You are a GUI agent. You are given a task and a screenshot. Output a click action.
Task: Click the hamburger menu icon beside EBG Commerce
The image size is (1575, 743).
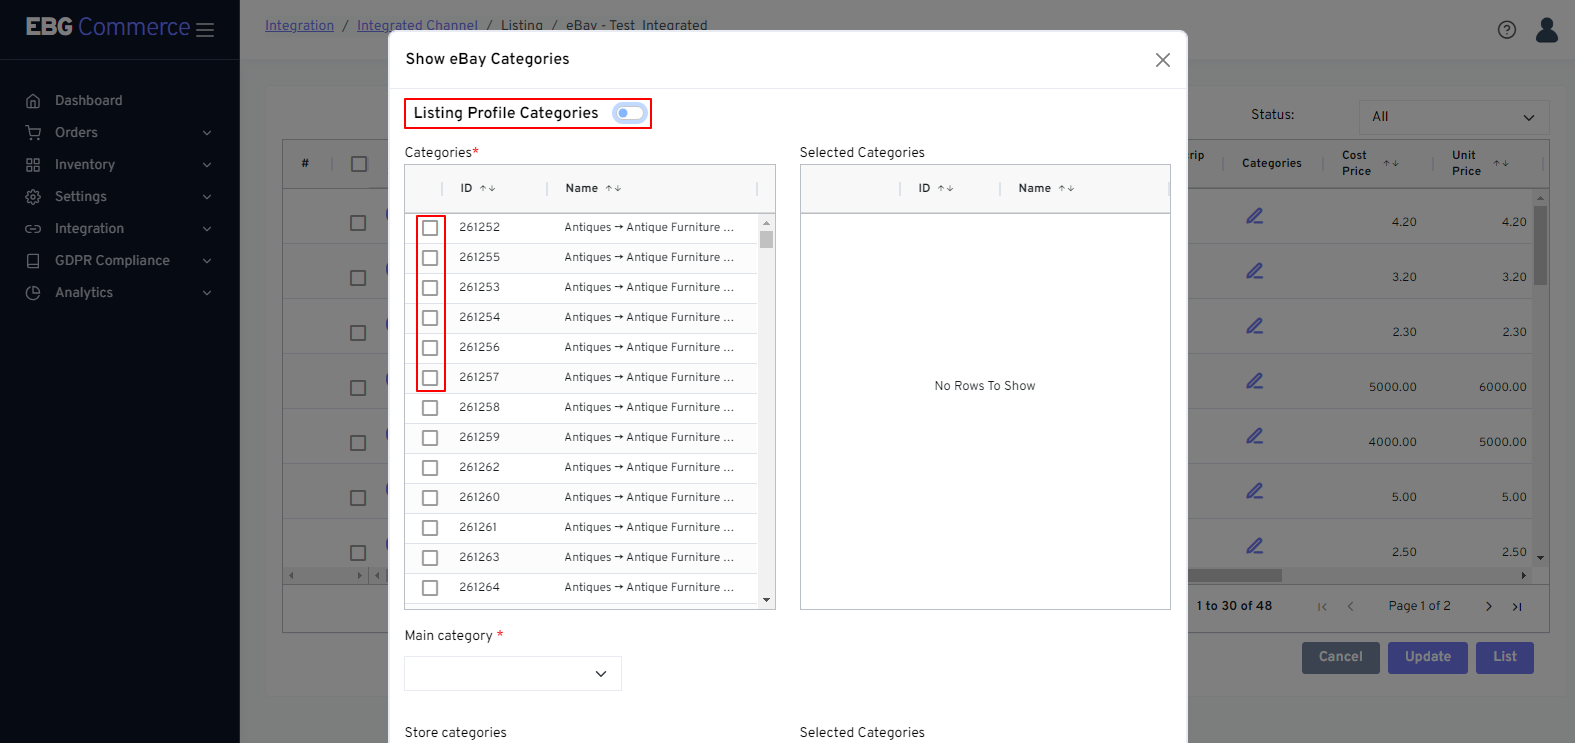click(205, 30)
